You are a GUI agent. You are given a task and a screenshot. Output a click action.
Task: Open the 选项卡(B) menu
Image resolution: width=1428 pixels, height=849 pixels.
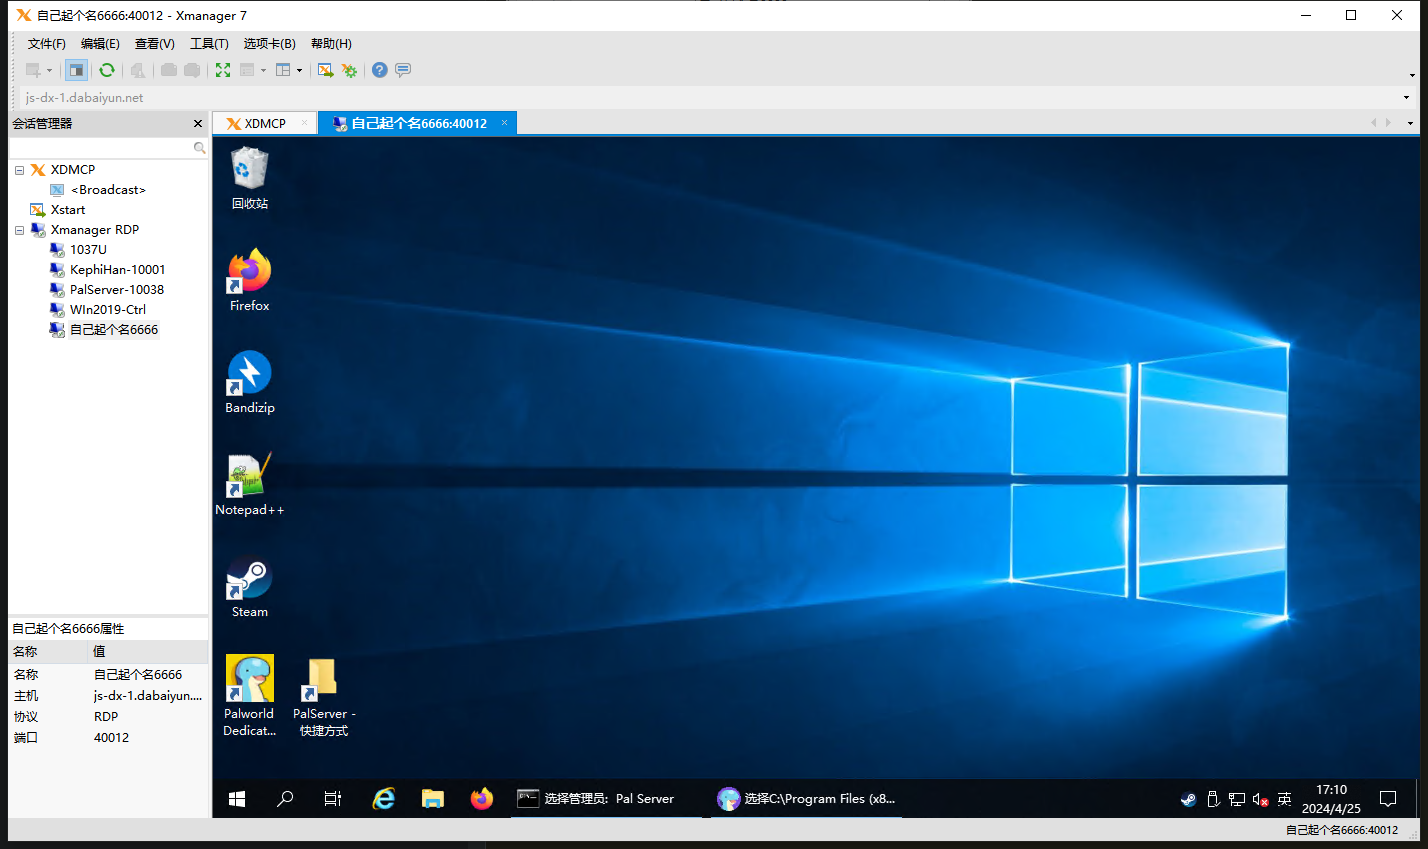click(x=269, y=44)
